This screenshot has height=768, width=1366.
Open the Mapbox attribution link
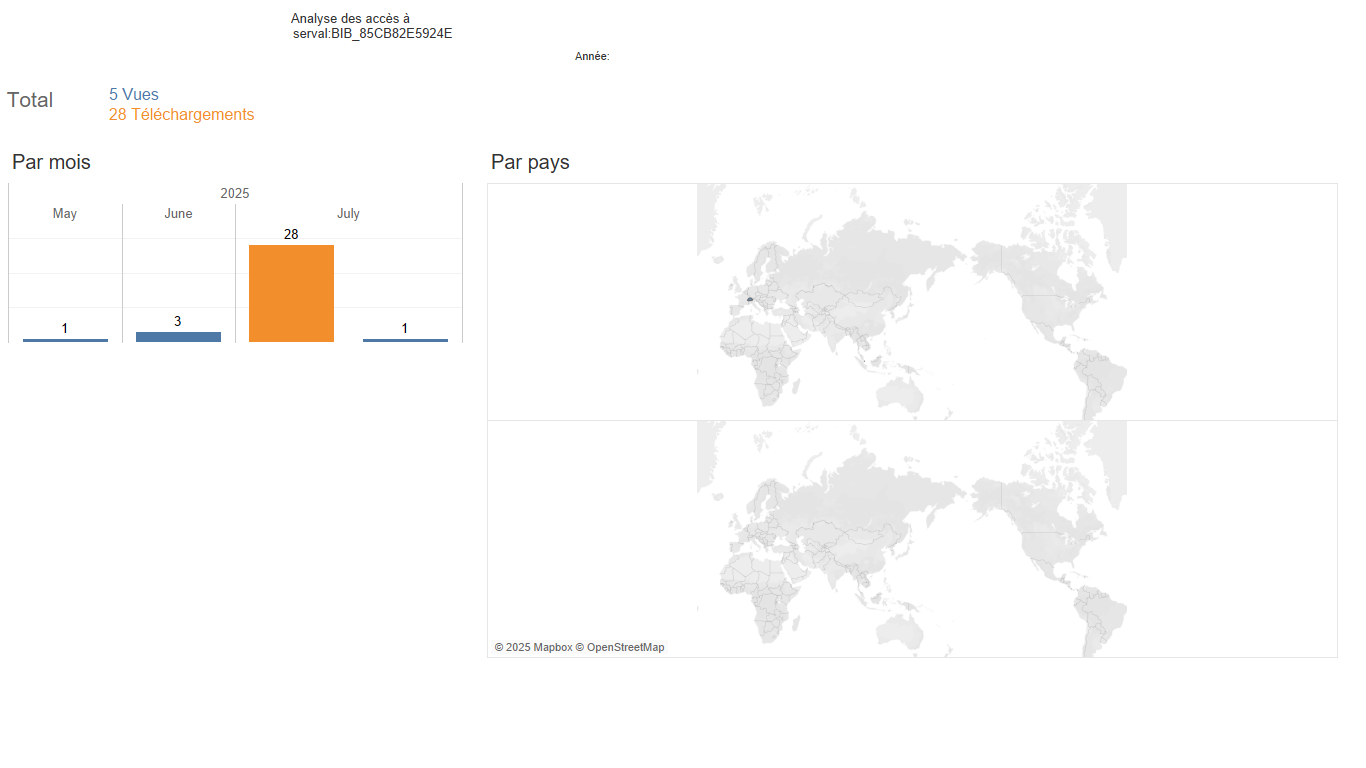[x=533, y=648]
